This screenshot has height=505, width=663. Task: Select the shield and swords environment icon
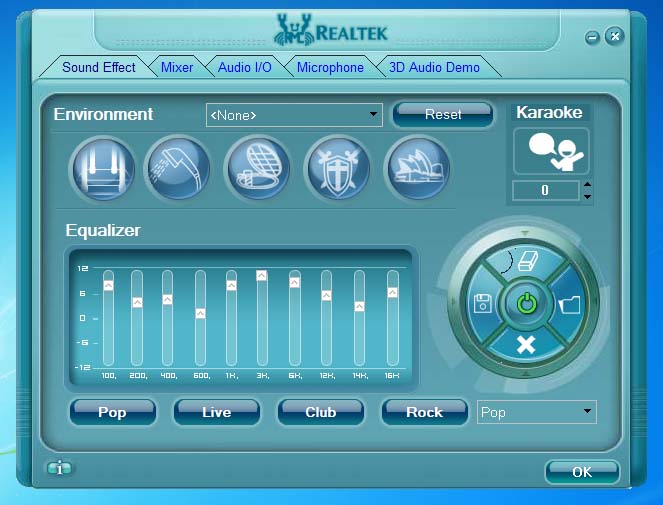click(338, 168)
